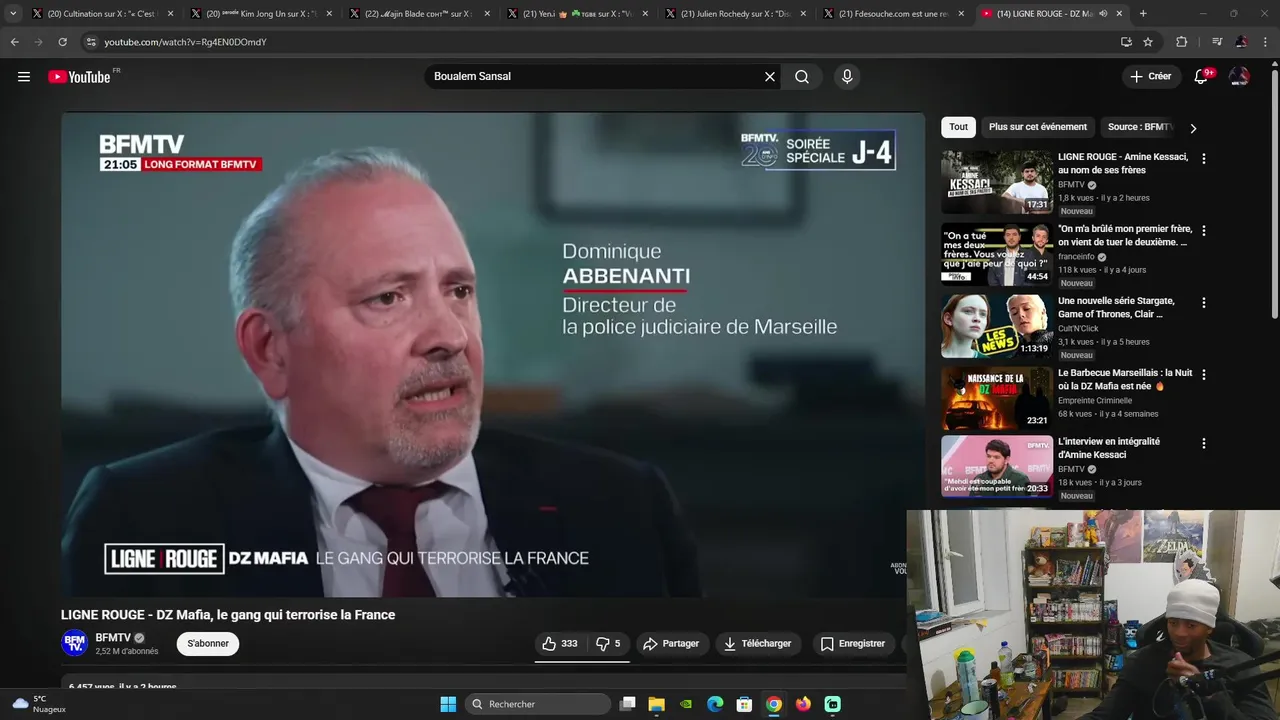Open the weather widget showing Nuageux
1280x720 pixels.
pos(38,704)
